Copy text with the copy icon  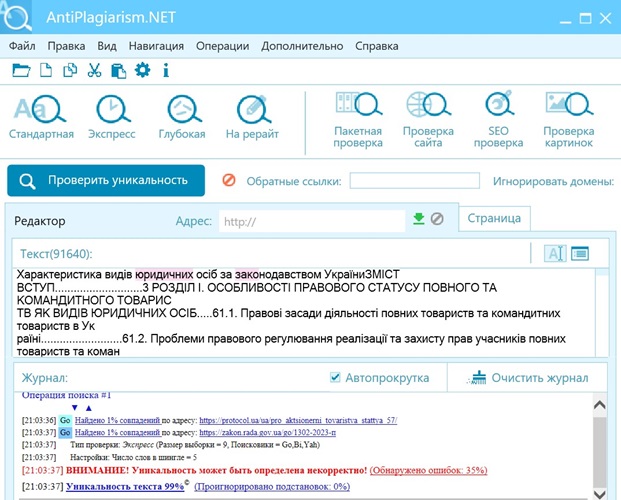click(x=70, y=70)
